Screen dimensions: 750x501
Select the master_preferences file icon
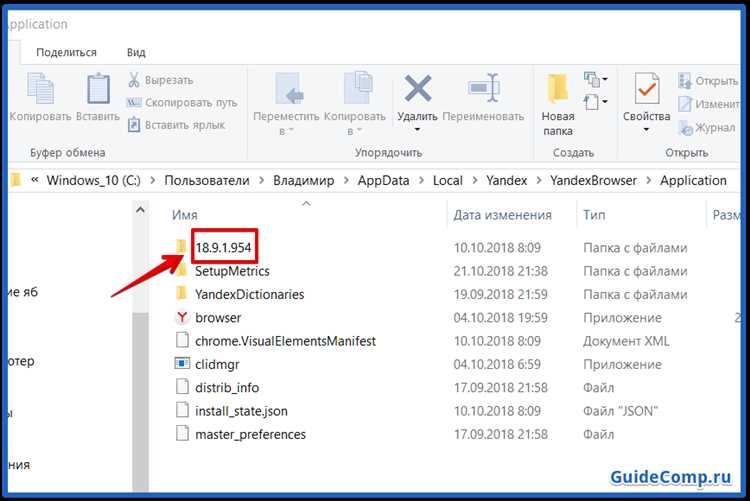click(182, 434)
